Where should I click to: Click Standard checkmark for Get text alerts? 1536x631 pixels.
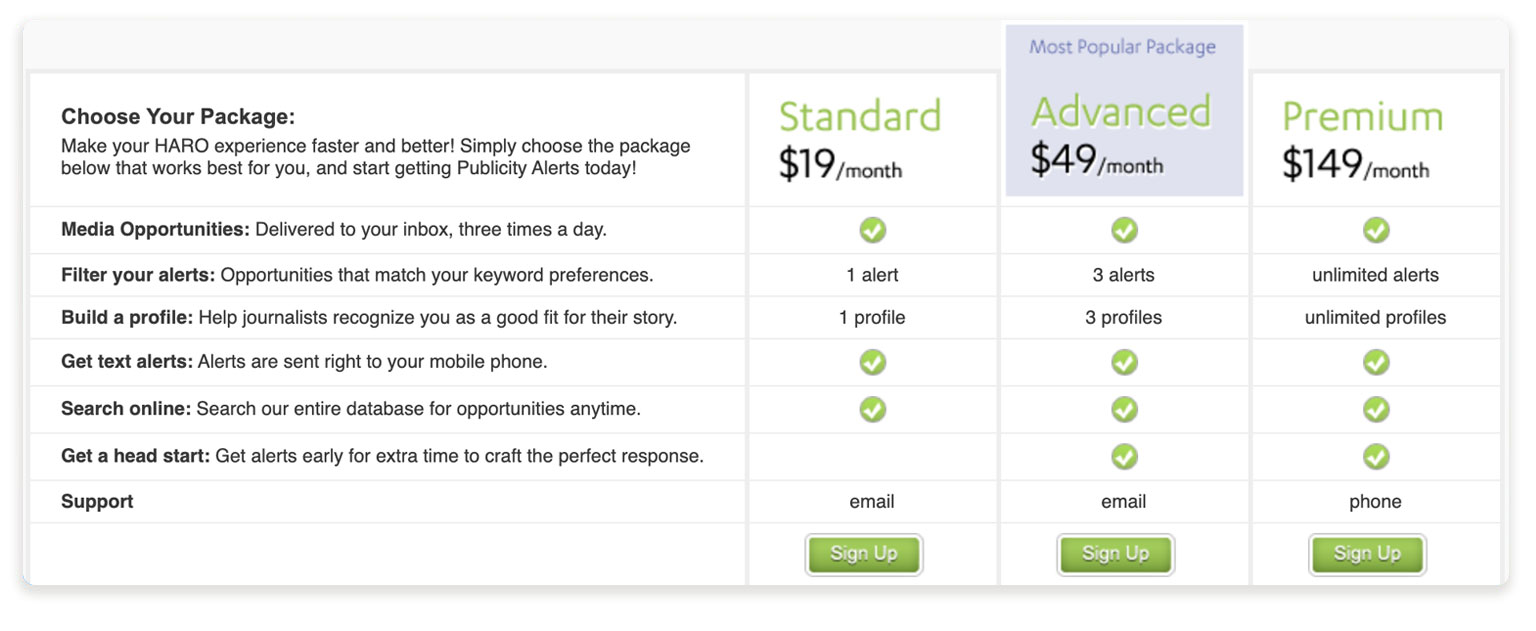(x=873, y=362)
